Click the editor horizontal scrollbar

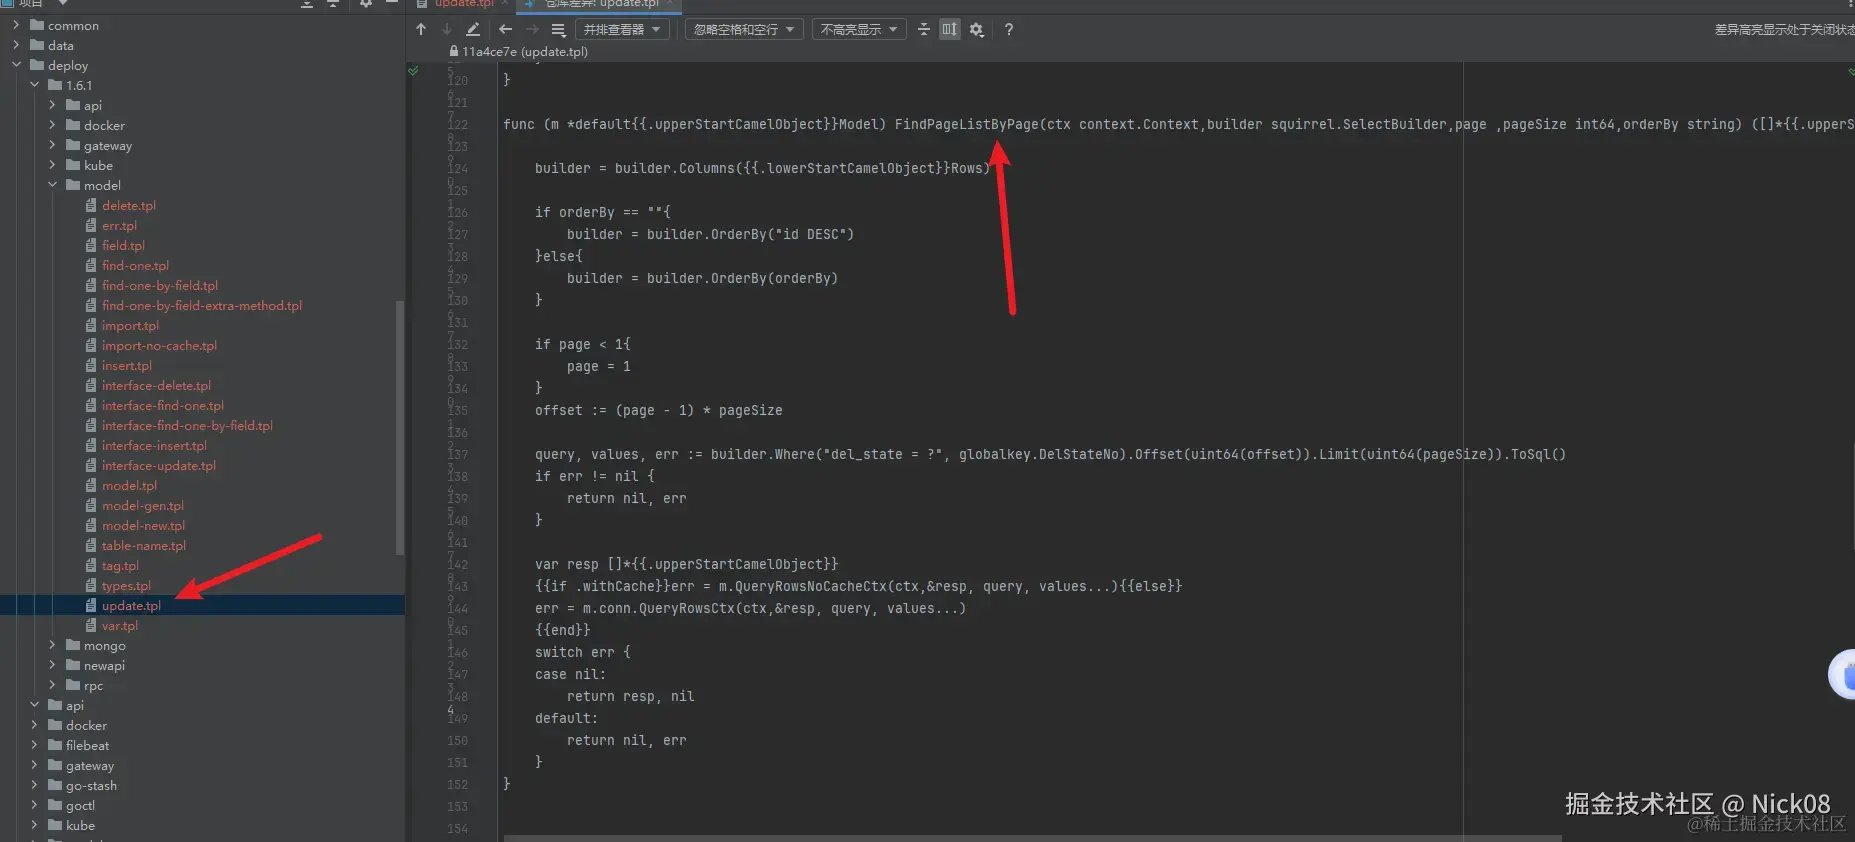point(1032,838)
